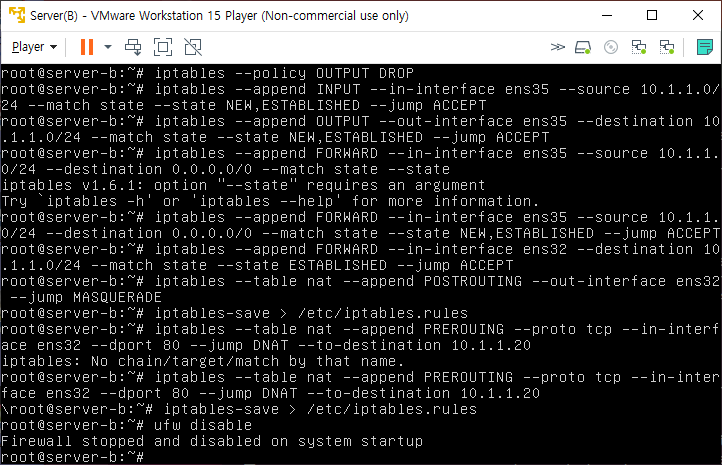
Task: Toggle Unity mode icon
Action: (x=193, y=47)
